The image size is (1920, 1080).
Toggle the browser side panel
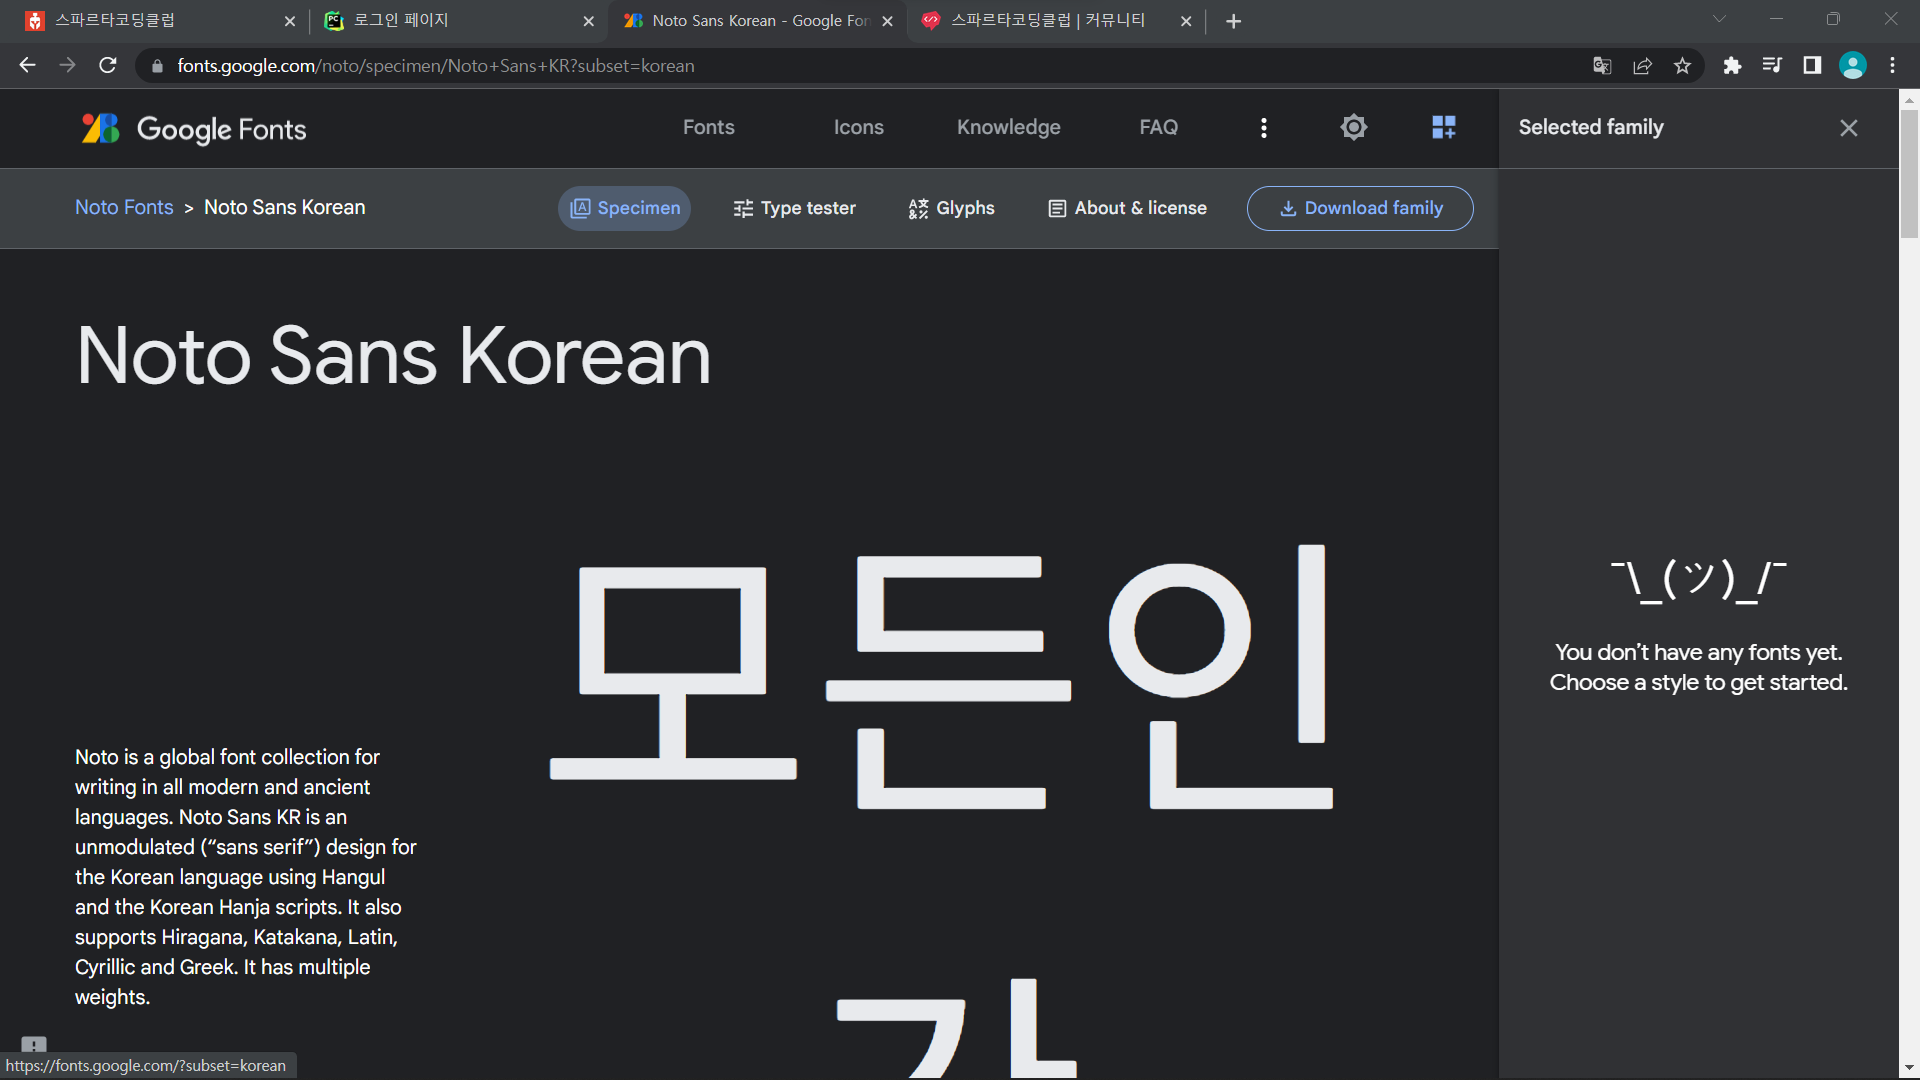pos(1812,66)
